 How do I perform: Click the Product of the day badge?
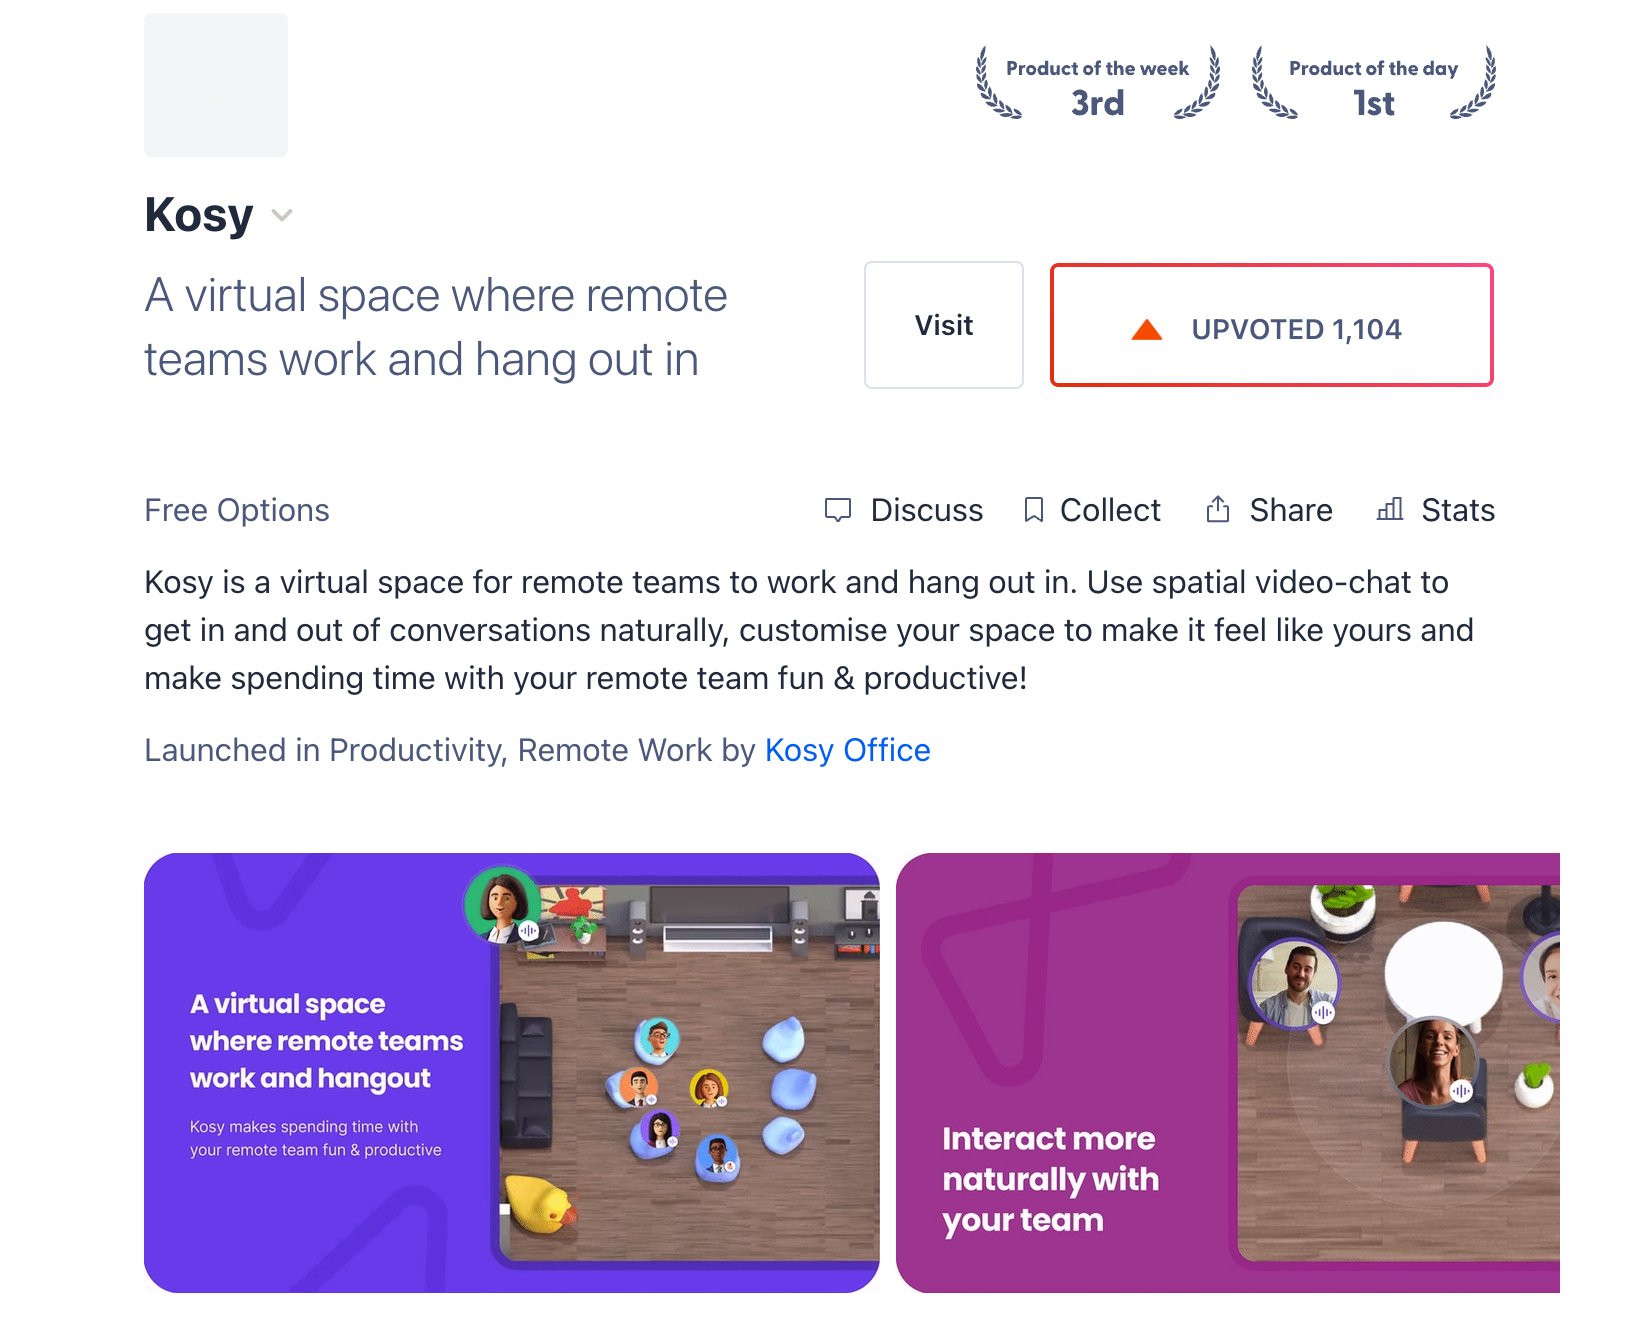pyautogui.click(x=1374, y=83)
